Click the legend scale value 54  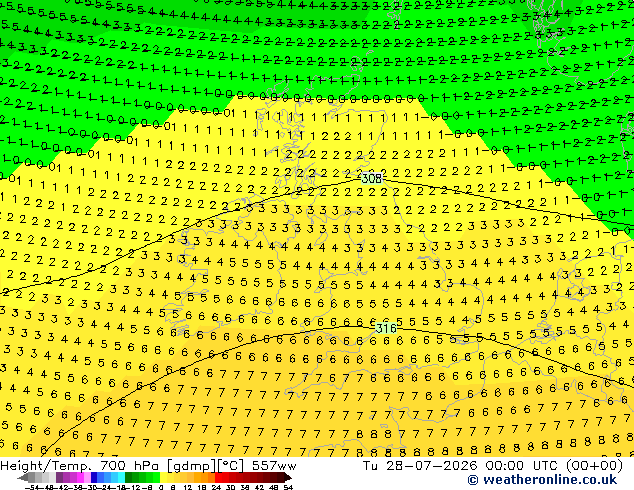(x=289, y=488)
